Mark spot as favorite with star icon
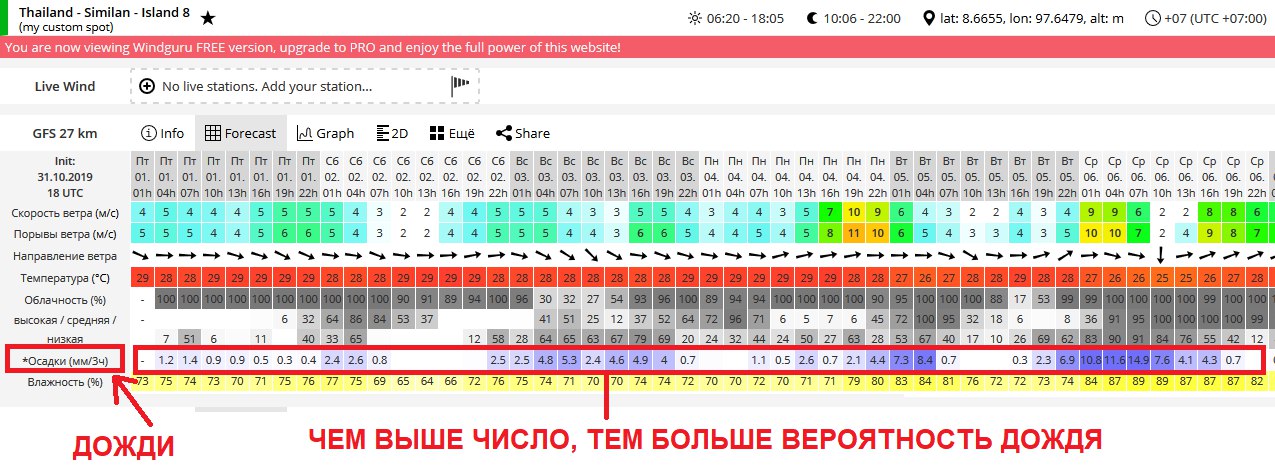This screenshot has height=476, width=1275. point(208,18)
